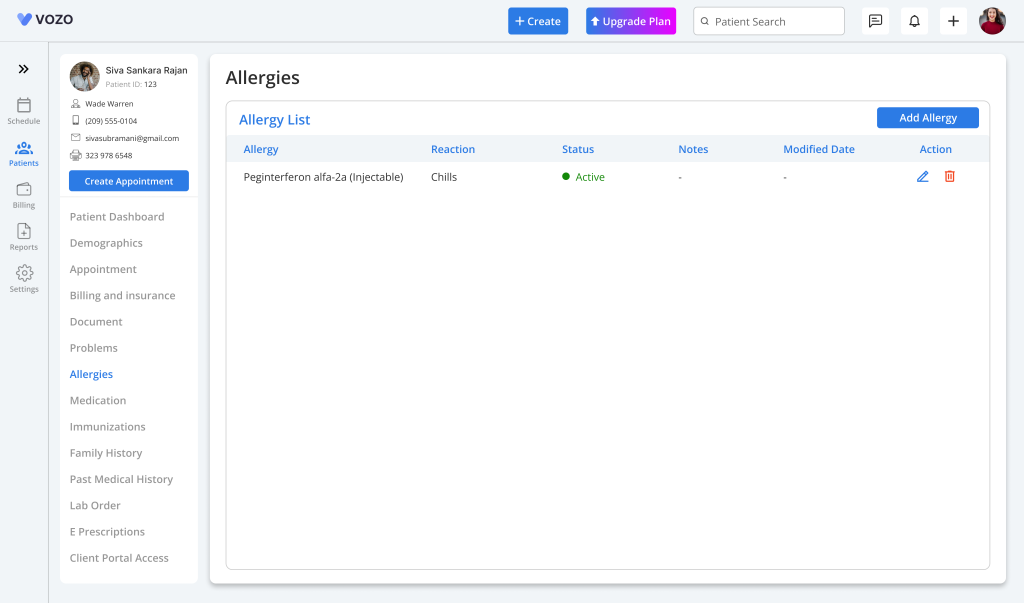The width and height of the screenshot is (1024, 603).
Task: Click the Allergy List heading
Action: click(274, 120)
